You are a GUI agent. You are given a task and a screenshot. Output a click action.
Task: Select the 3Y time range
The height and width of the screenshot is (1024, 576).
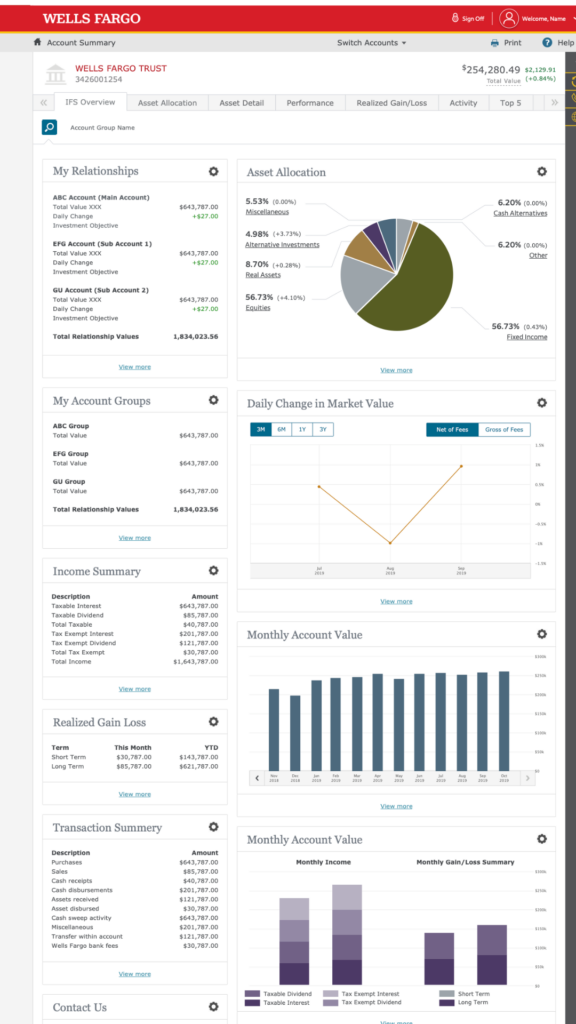[x=323, y=430]
